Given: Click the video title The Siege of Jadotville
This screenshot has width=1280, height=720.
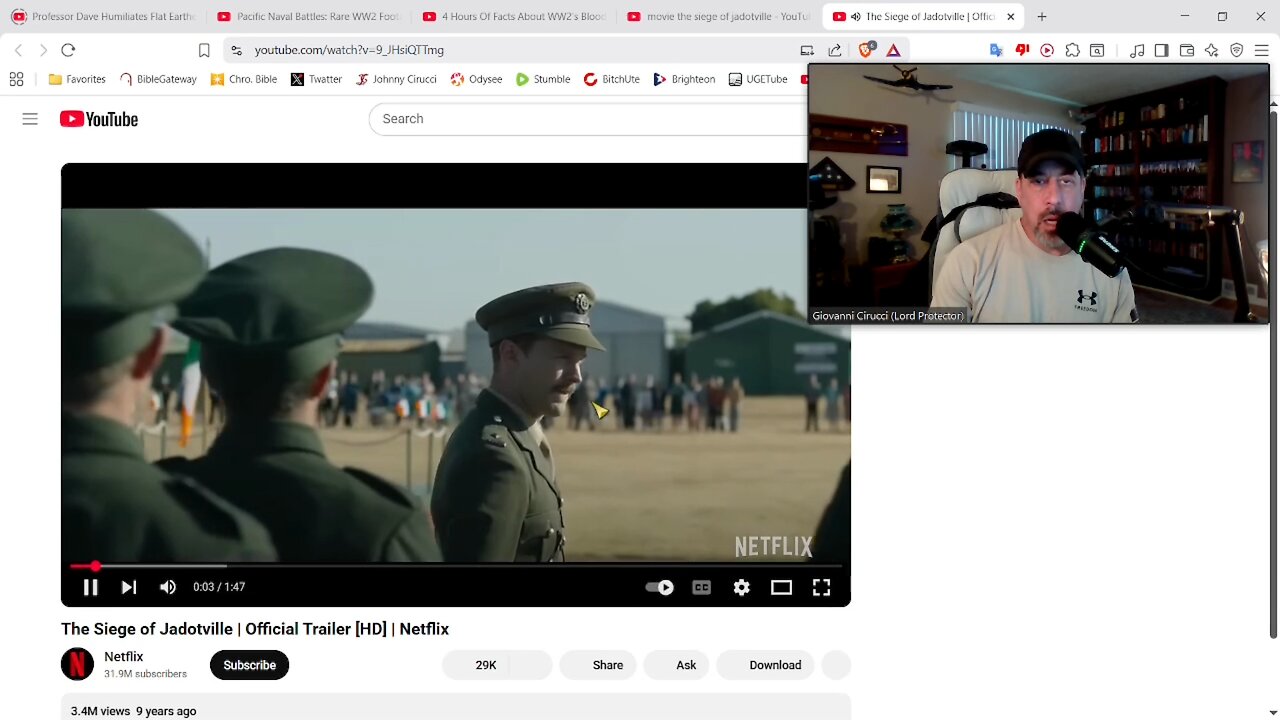Looking at the screenshot, I should 255,629.
